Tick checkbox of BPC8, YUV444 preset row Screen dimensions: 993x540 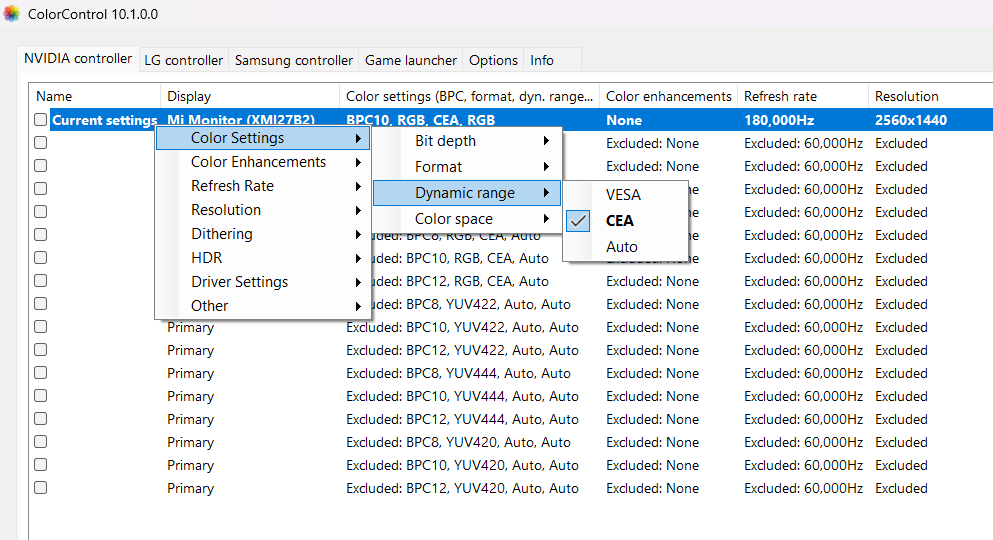[41, 372]
